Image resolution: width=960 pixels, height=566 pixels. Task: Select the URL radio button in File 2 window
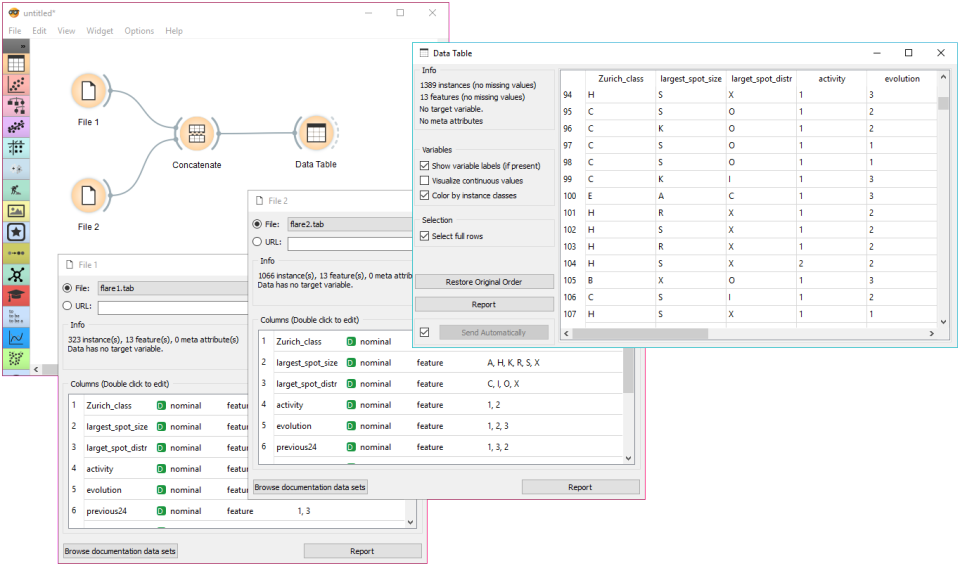(x=257, y=242)
